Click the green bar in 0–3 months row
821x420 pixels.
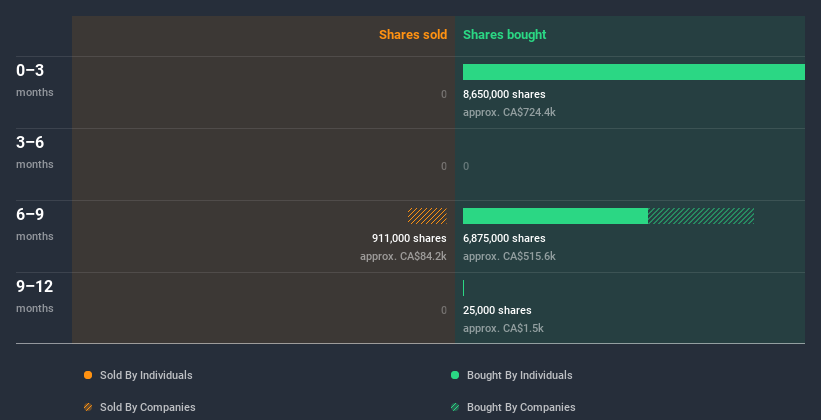[634, 72]
